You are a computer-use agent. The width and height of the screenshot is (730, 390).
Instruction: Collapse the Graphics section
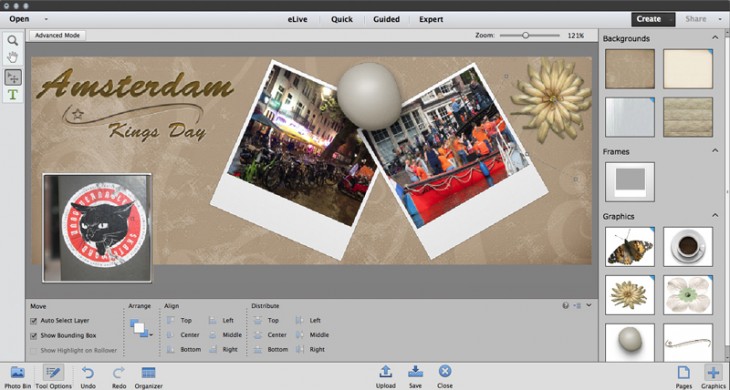coord(715,215)
